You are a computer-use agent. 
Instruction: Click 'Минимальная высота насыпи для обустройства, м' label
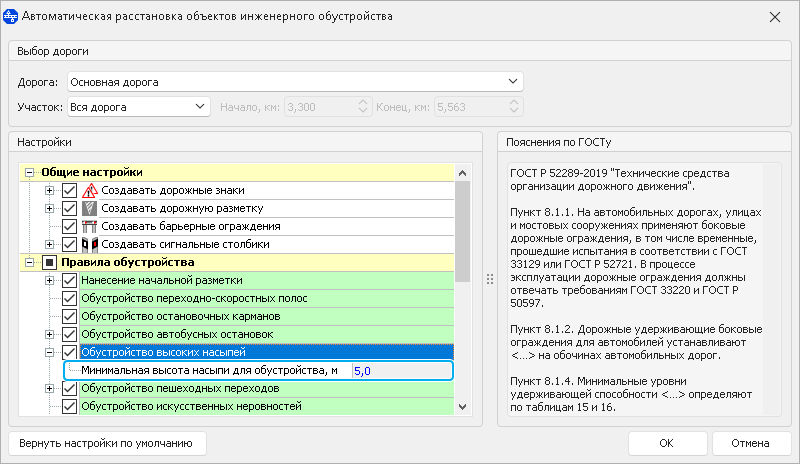(209, 371)
